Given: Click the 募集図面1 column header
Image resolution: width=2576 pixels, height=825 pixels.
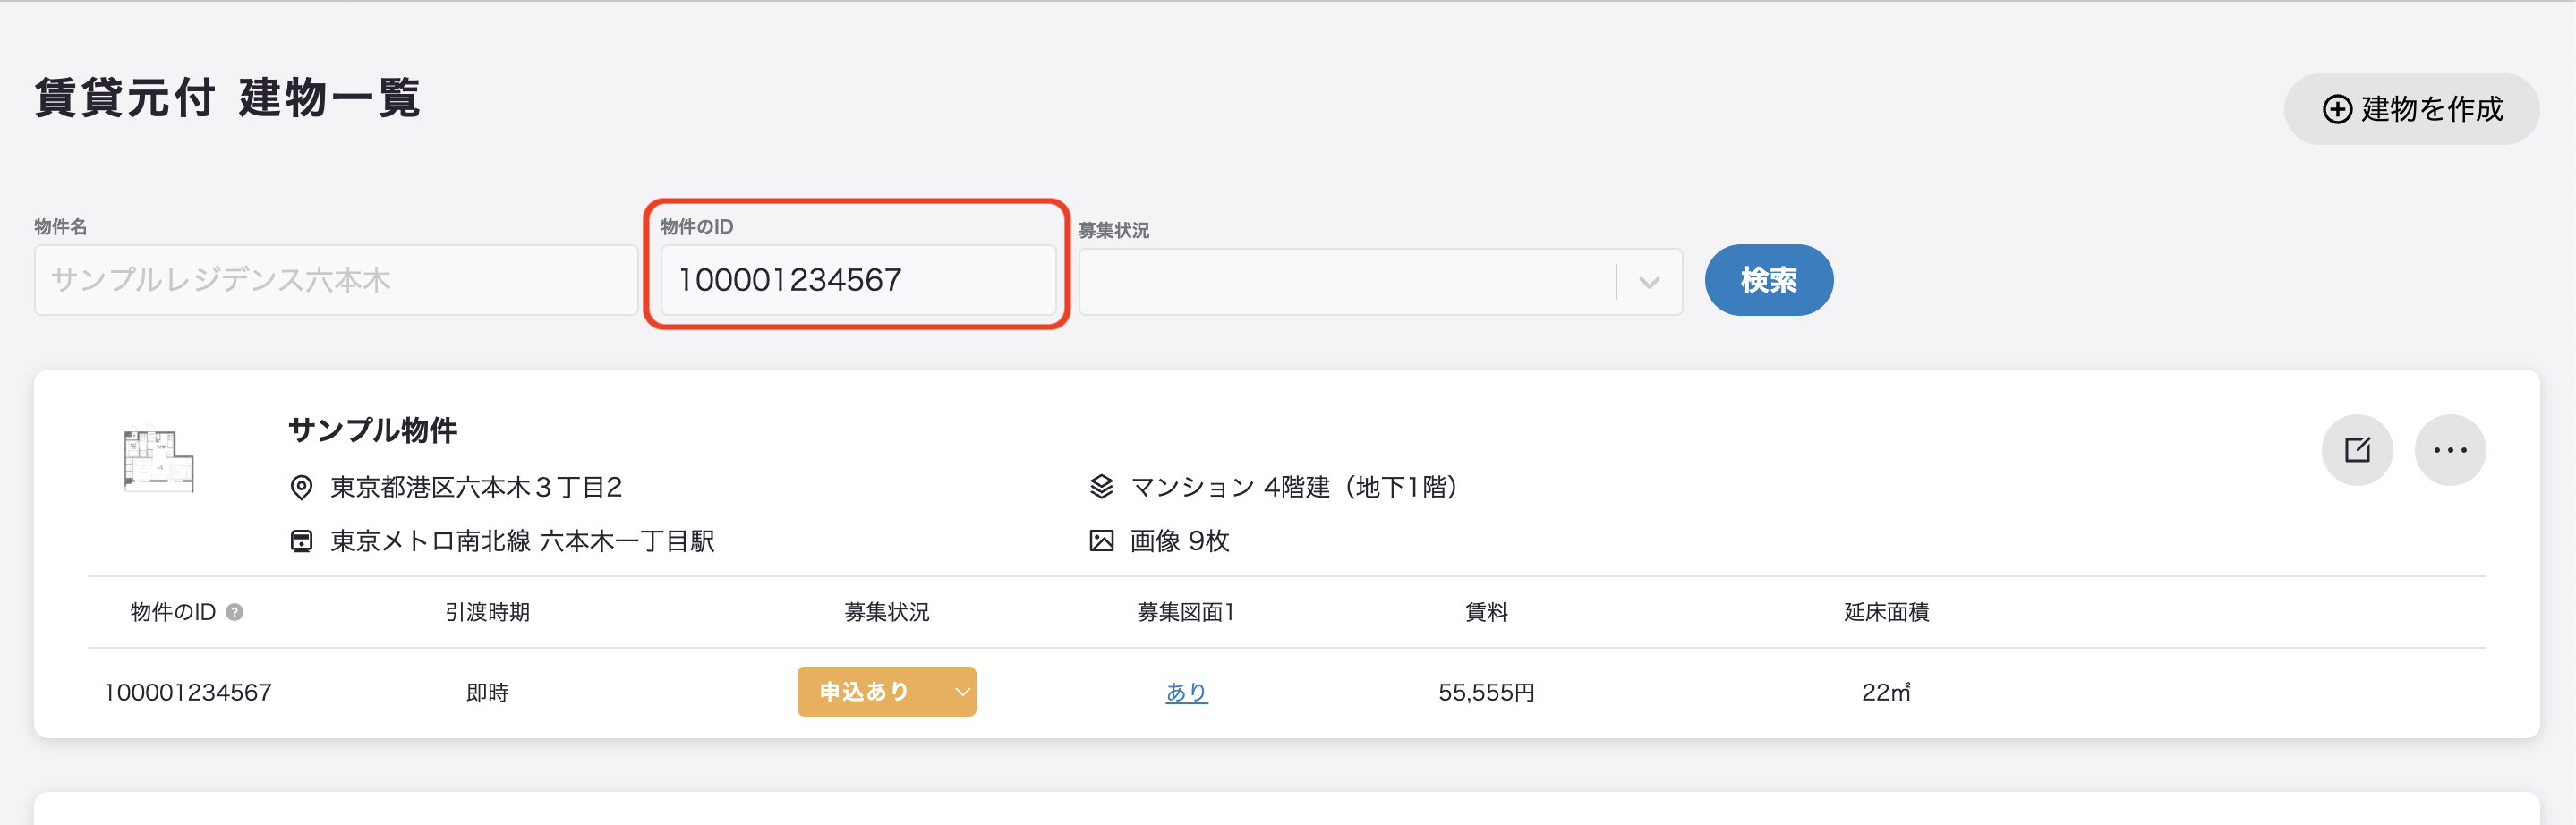Looking at the screenshot, I should tap(1186, 612).
